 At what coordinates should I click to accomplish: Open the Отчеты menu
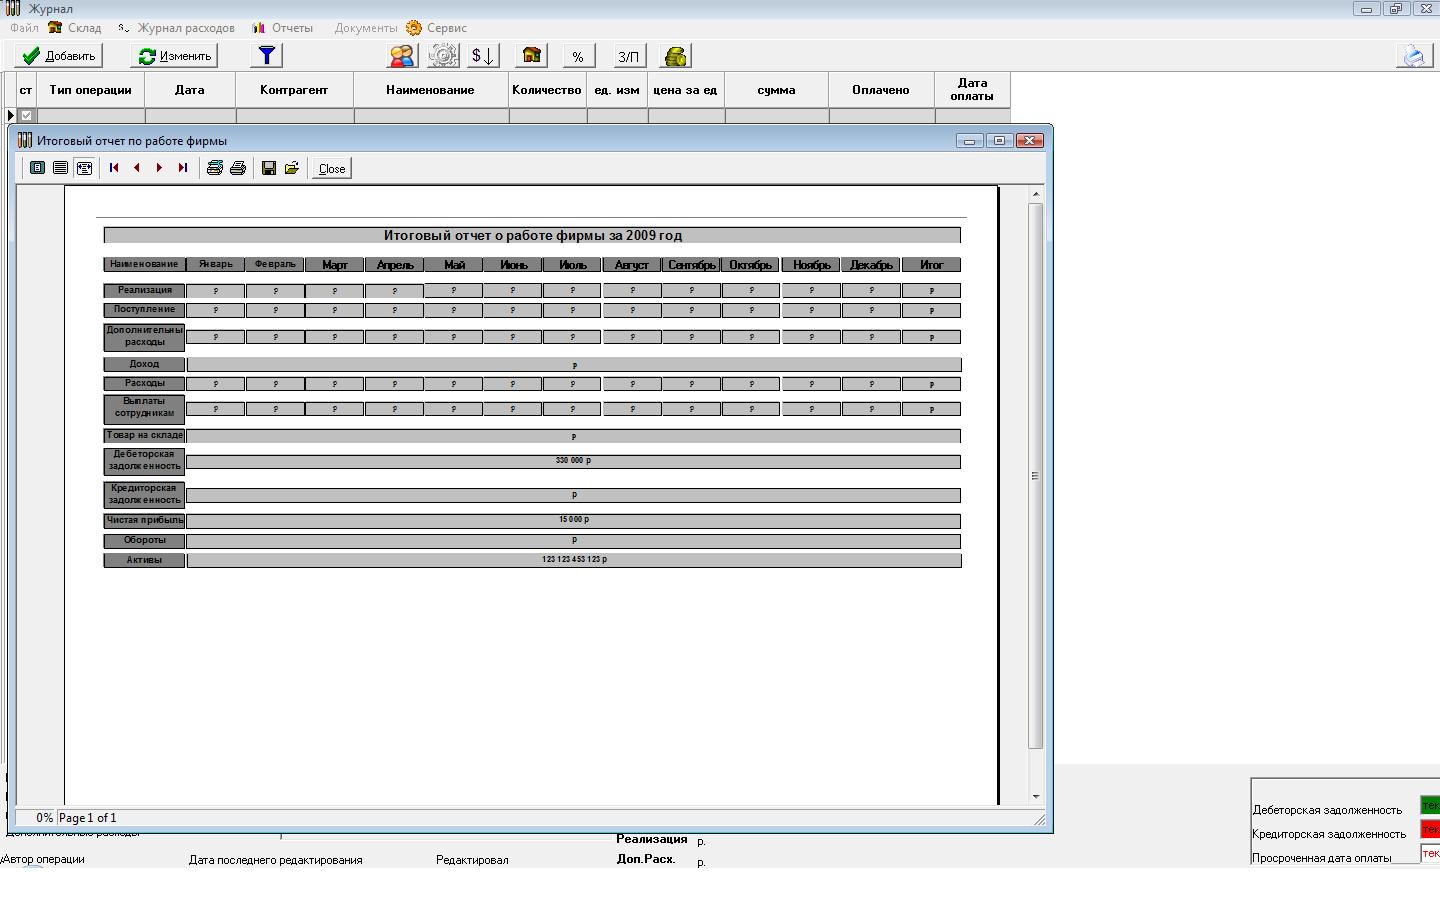[282, 28]
